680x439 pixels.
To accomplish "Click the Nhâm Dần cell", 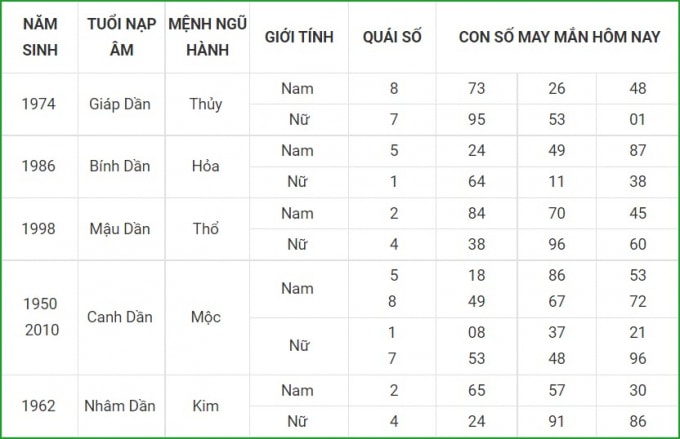I will (120, 406).
